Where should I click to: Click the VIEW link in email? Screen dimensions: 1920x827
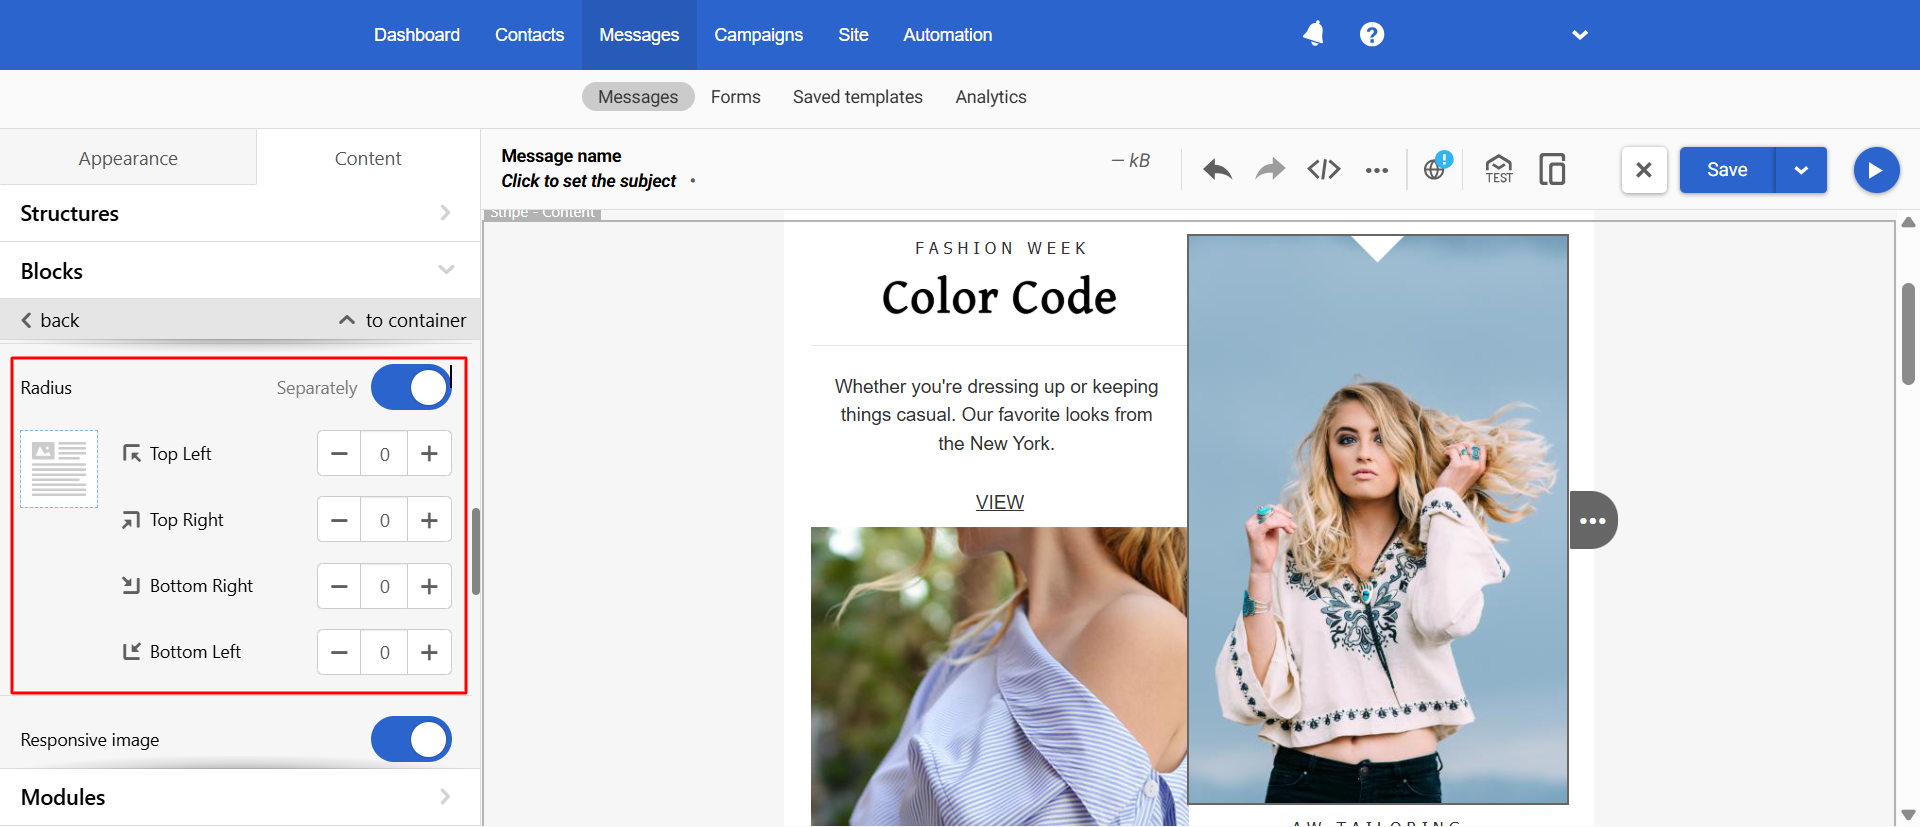[1000, 502]
